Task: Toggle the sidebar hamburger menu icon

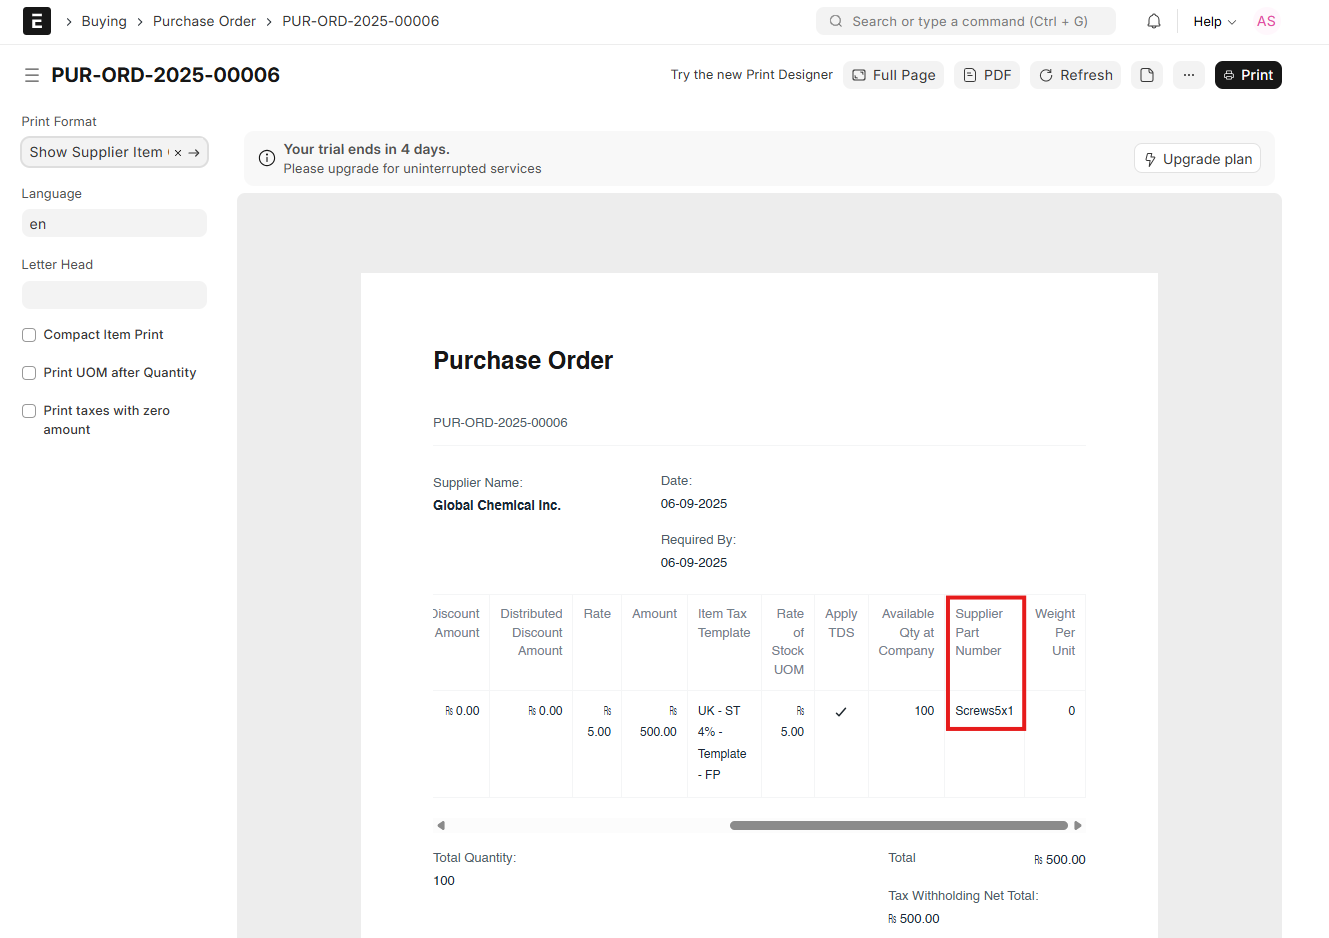Action: click(x=32, y=75)
